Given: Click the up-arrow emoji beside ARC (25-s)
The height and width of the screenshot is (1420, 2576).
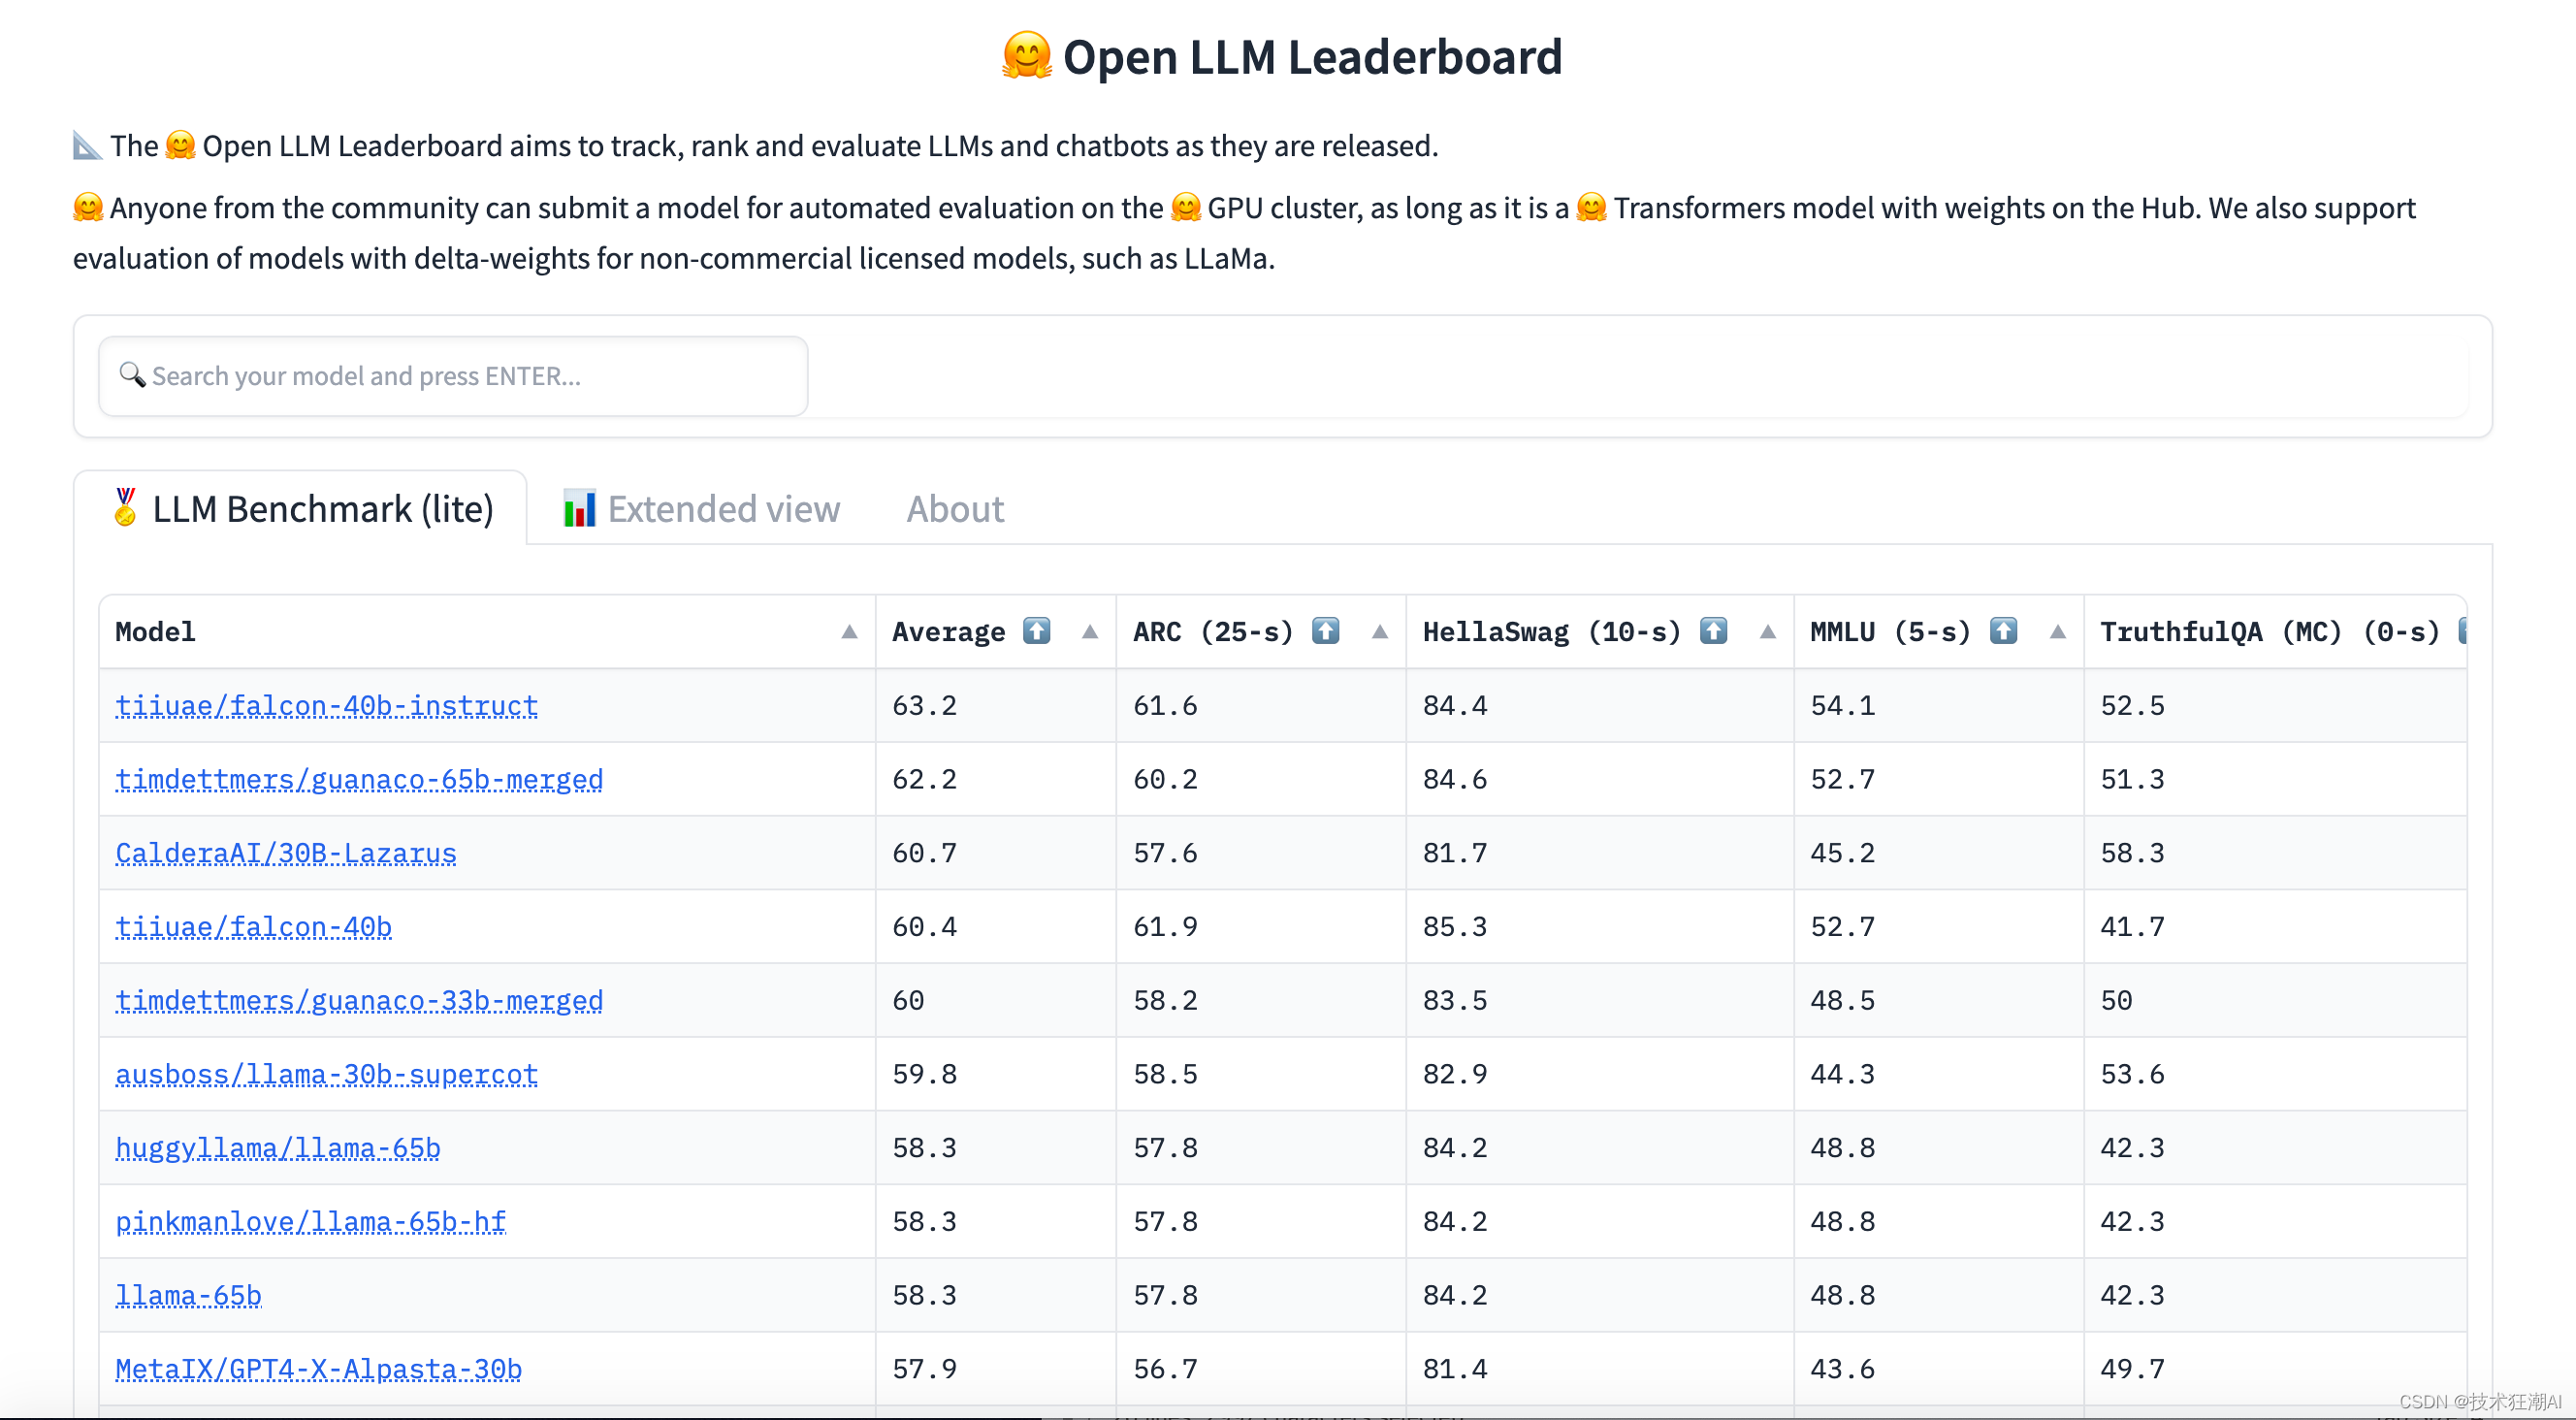Looking at the screenshot, I should tap(1325, 630).
